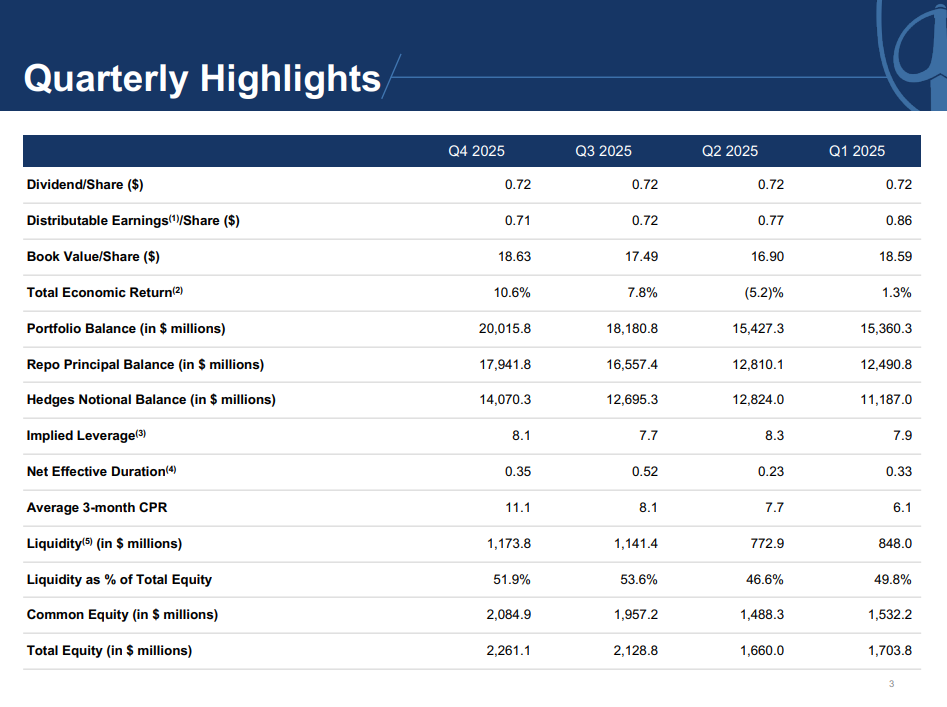Click the page number 3 in the footer
Image resolution: width=947 pixels, height=707 pixels.
pyautogui.click(x=890, y=685)
